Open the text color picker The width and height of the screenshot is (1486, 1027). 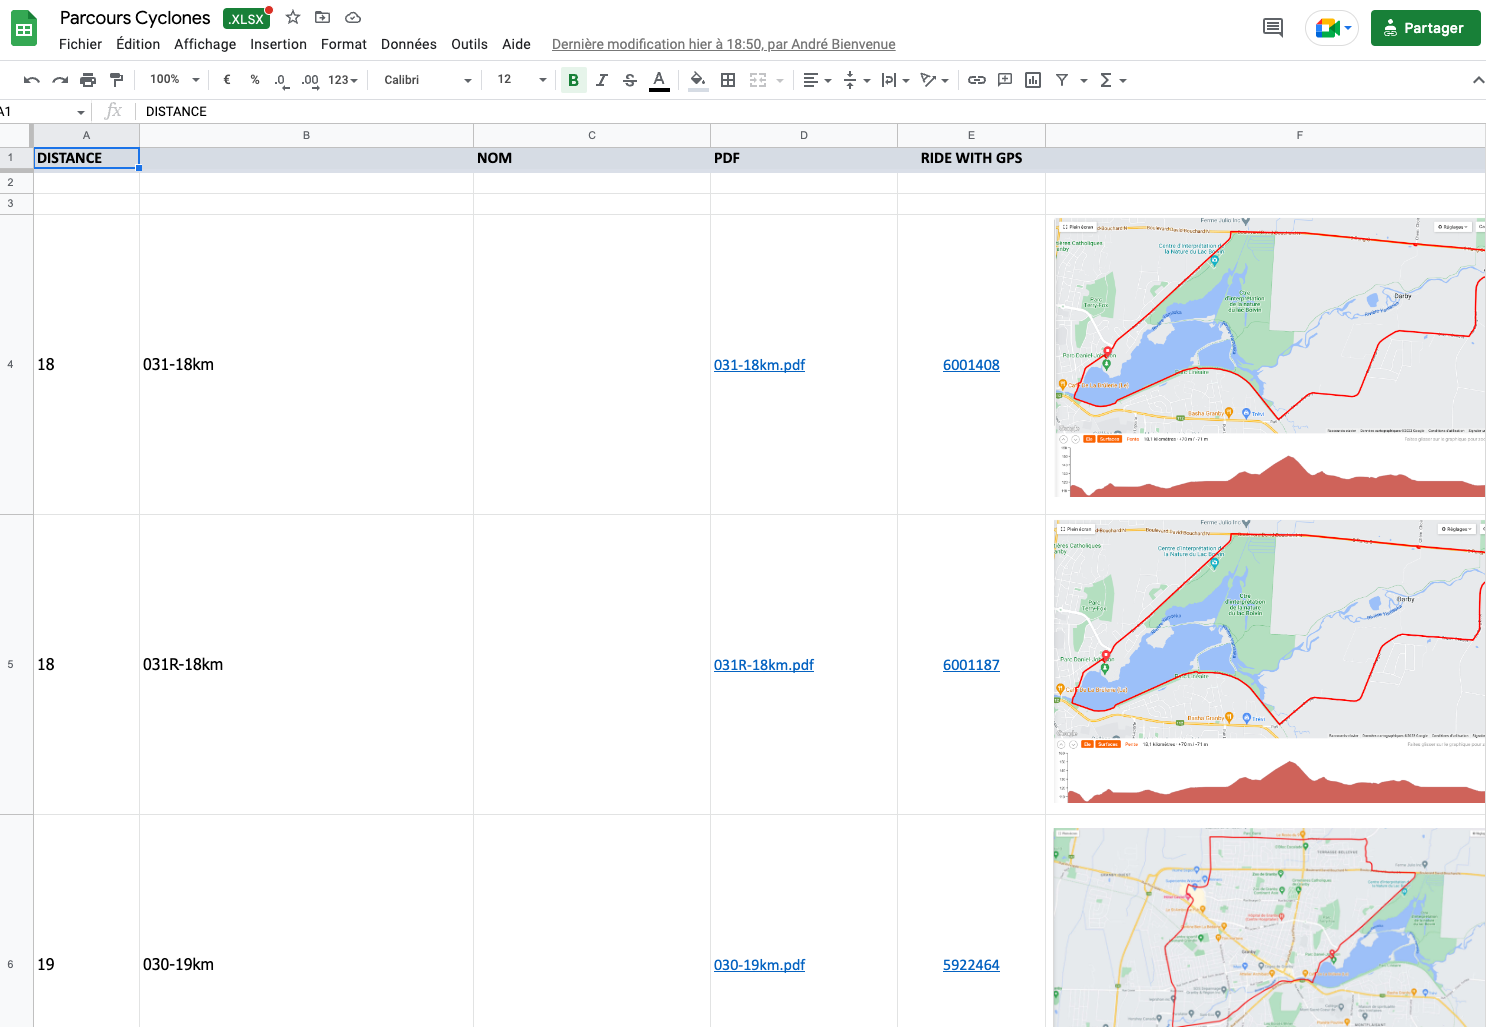click(x=659, y=80)
